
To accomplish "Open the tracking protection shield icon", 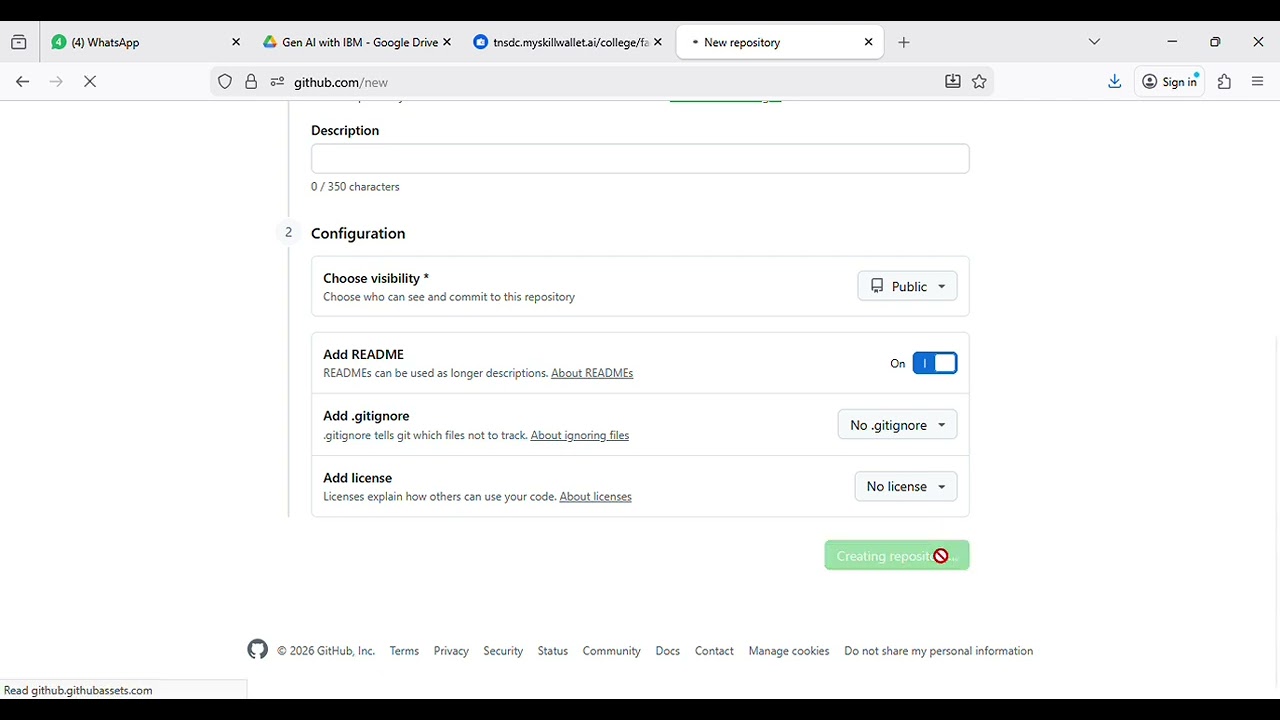I will (x=225, y=82).
